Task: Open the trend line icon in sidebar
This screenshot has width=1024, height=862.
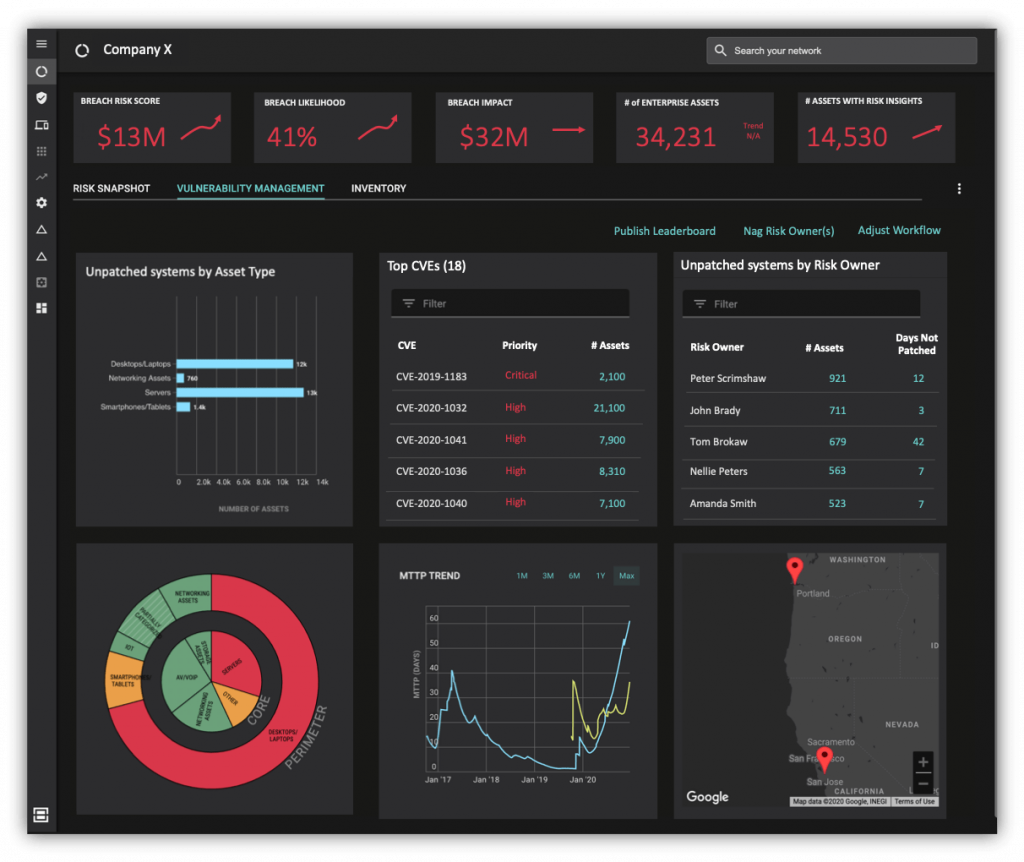Action: pyautogui.click(x=41, y=177)
